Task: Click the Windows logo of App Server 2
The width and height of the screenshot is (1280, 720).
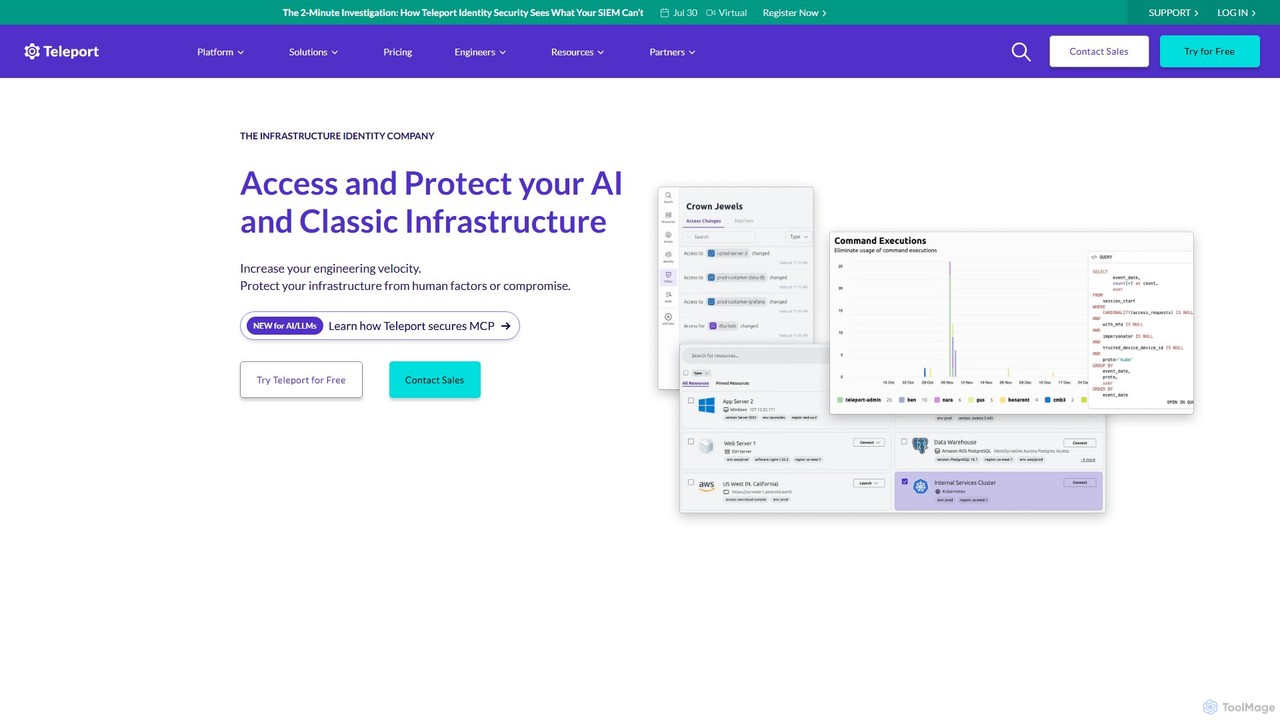Action: click(x=706, y=405)
